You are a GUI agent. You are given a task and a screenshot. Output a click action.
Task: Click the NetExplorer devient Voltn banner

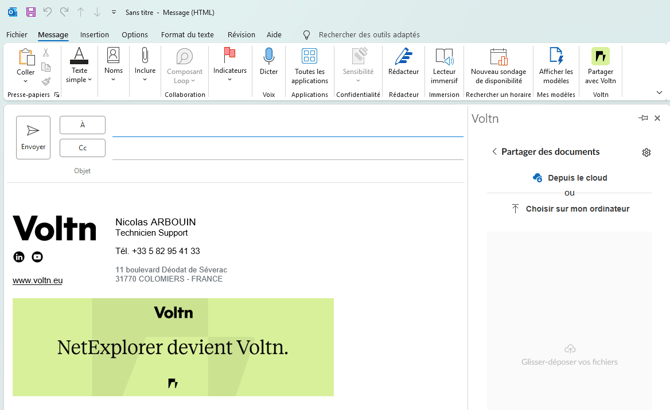[173, 347]
